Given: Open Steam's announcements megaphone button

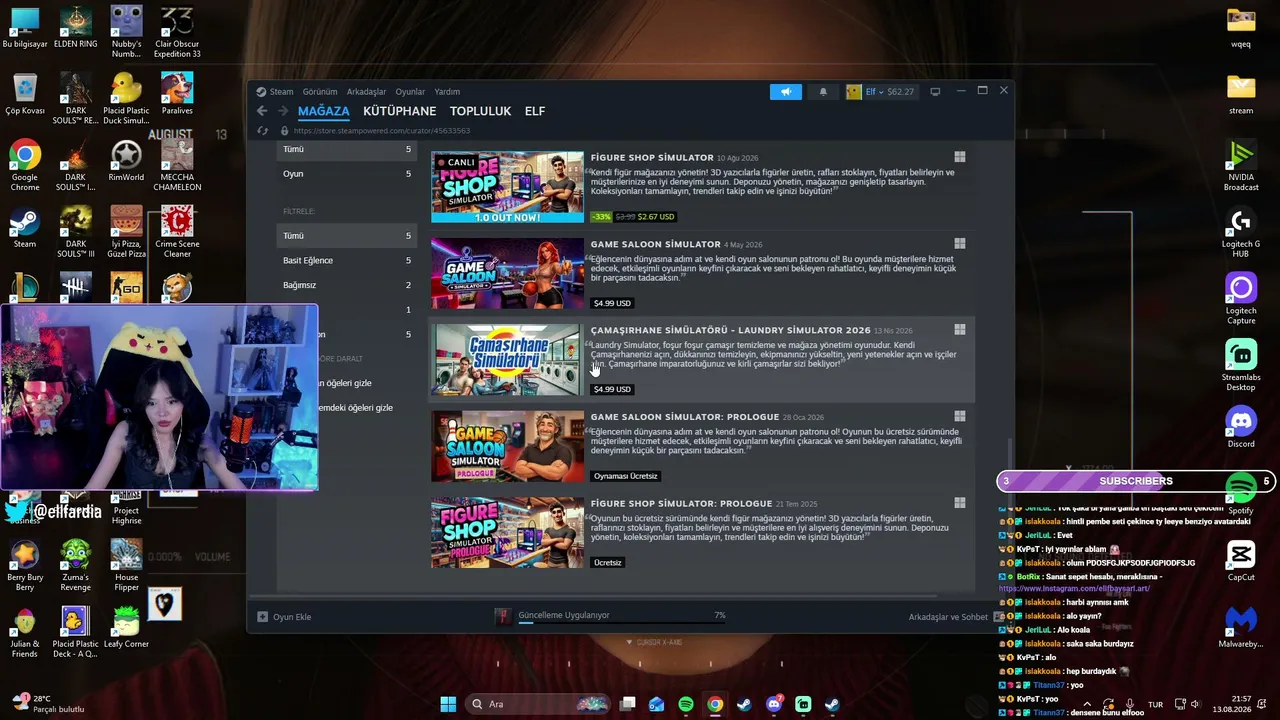Looking at the screenshot, I should point(786,92).
